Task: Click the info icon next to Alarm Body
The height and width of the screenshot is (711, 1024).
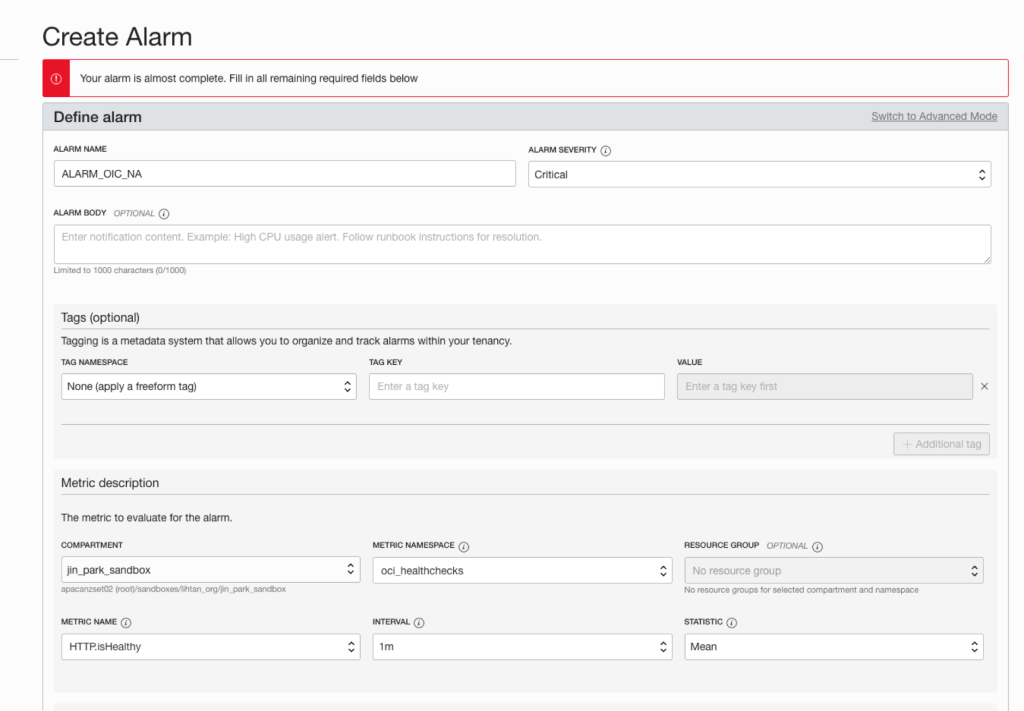Action: pyautogui.click(x=164, y=214)
